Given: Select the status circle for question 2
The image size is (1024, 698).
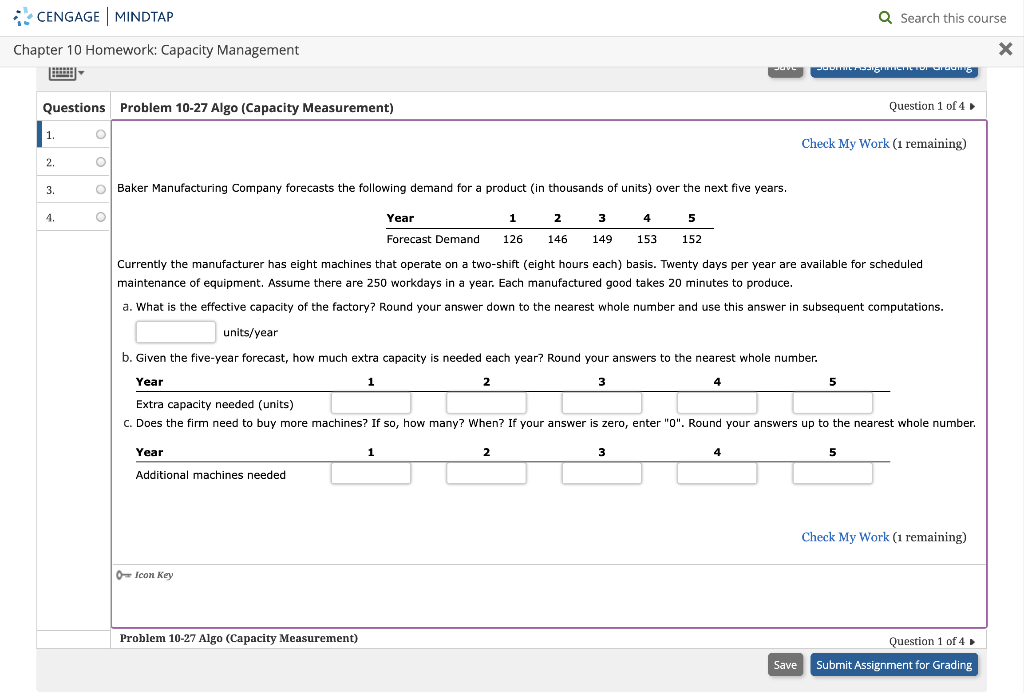Looking at the screenshot, I should pyautogui.click(x=100, y=161).
